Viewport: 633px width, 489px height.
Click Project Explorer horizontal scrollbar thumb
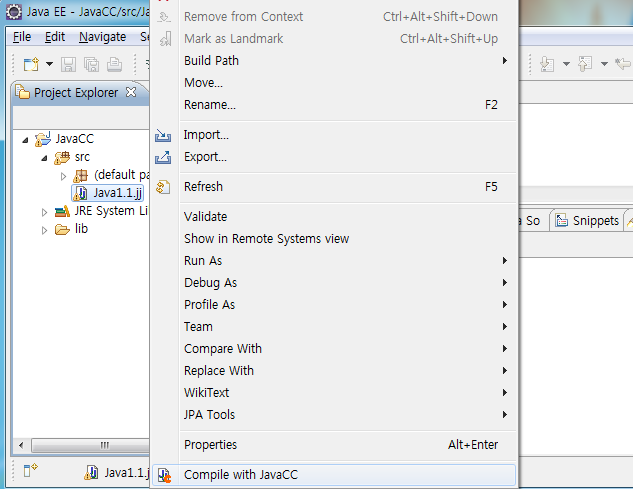[x=90, y=445]
